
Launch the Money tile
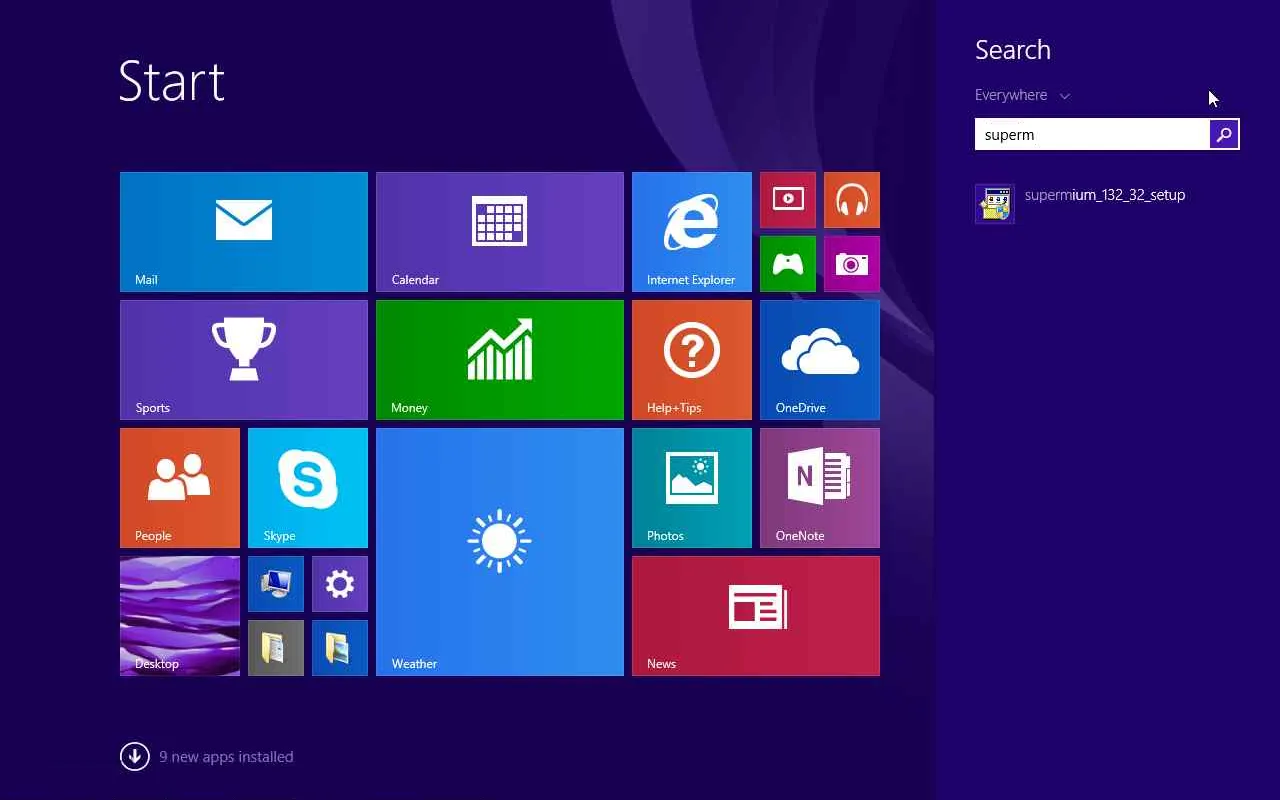click(500, 360)
